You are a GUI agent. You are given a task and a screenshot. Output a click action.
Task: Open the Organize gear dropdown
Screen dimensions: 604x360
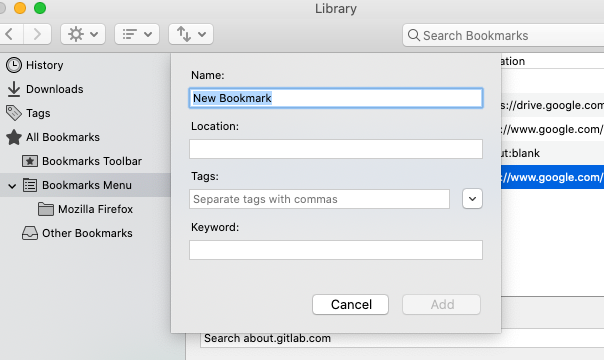pyautogui.click(x=83, y=34)
